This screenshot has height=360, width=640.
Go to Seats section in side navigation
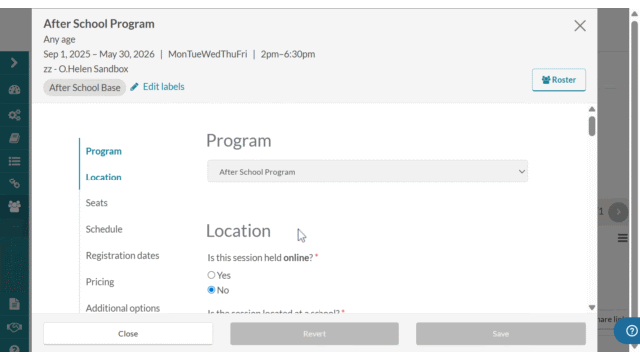(x=97, y=203)
